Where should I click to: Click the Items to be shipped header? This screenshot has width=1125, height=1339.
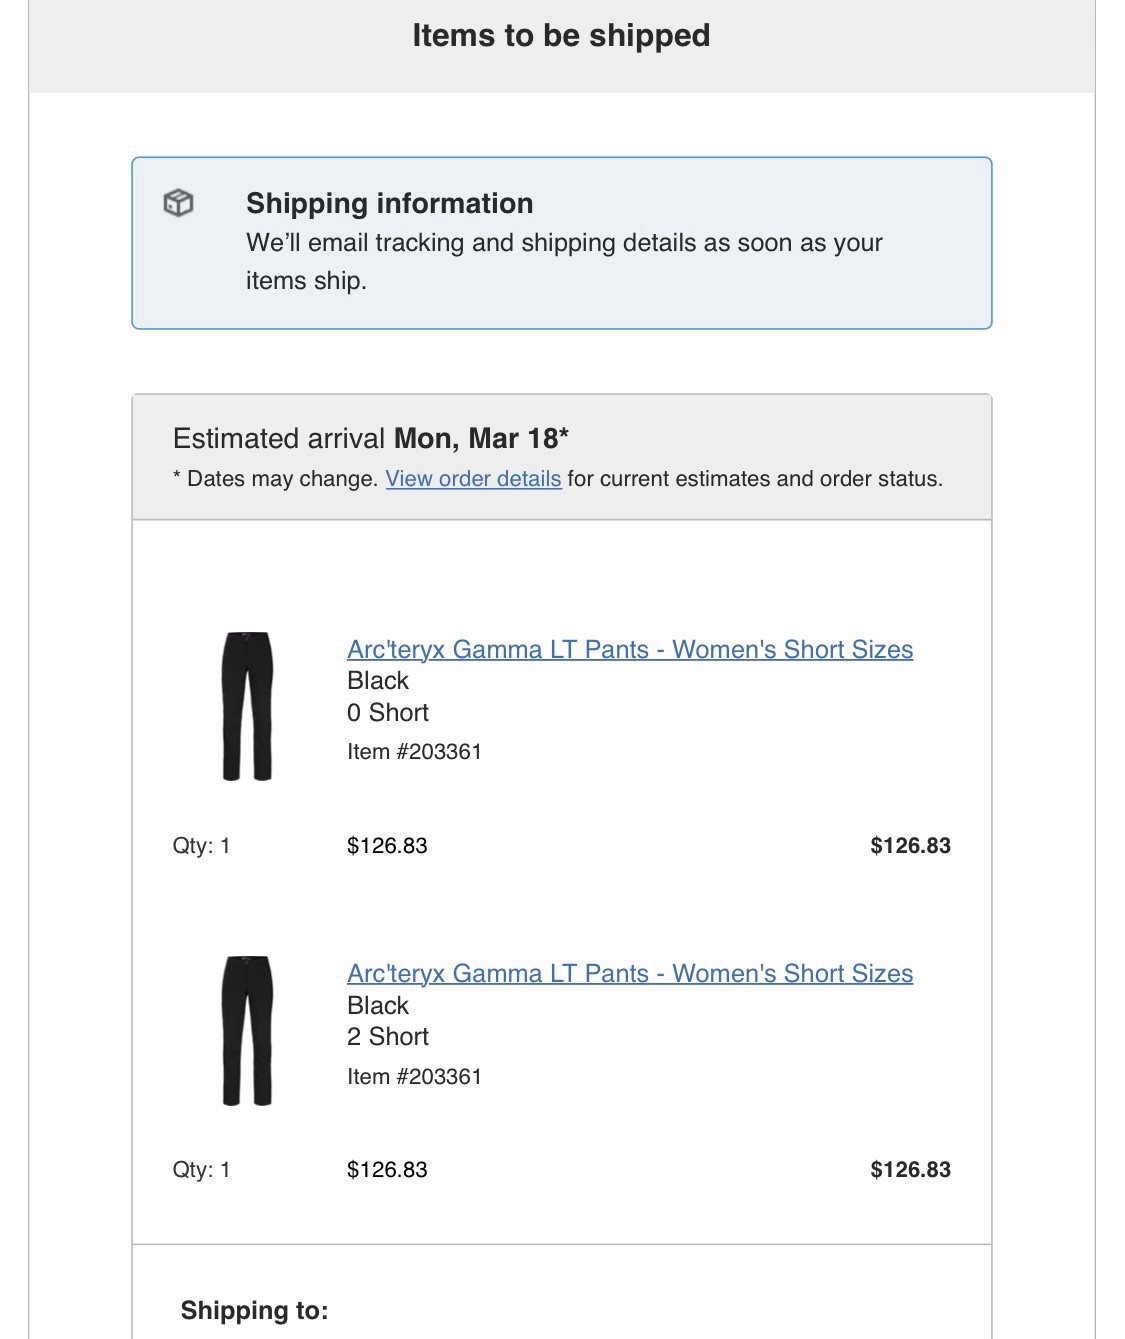[x=561, y=36]
